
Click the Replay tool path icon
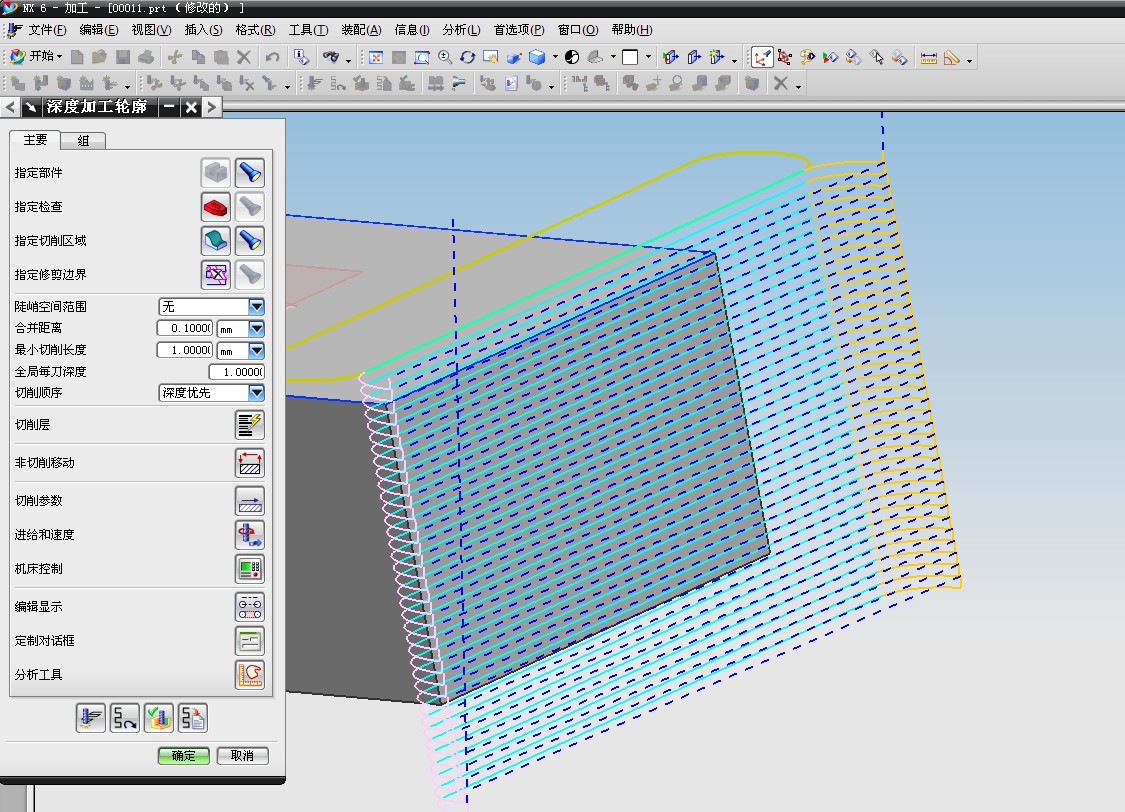pyautogui.click(x=124, y=718)
